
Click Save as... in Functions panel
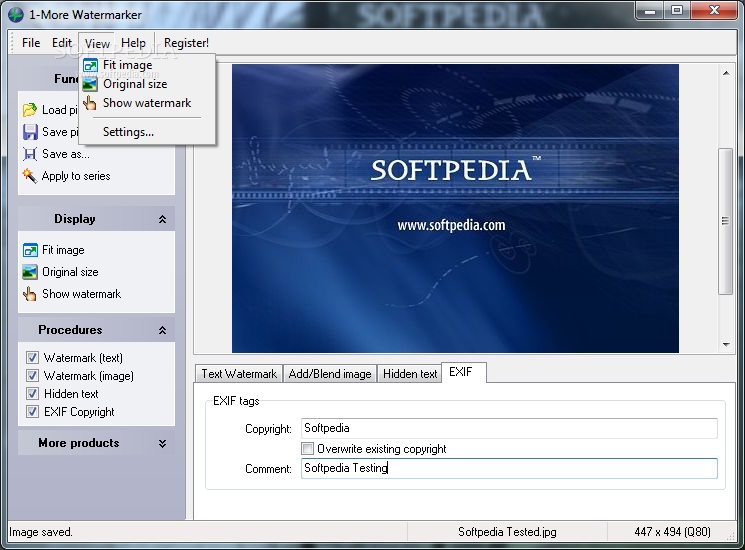(x=66, y=154)
